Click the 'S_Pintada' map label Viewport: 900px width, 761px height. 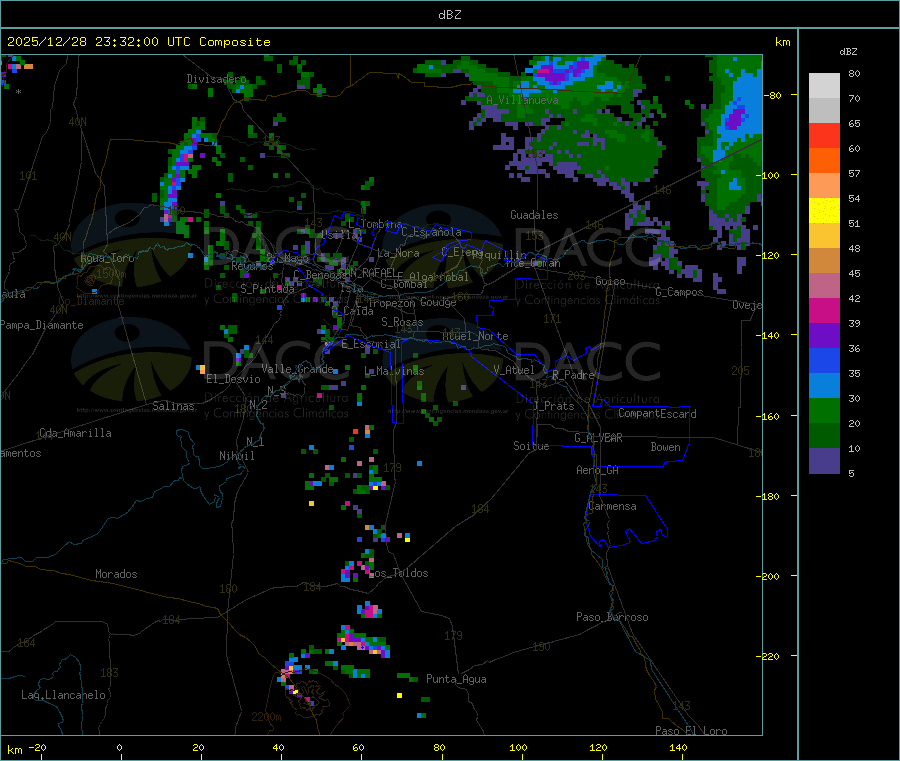coord(267,289)
